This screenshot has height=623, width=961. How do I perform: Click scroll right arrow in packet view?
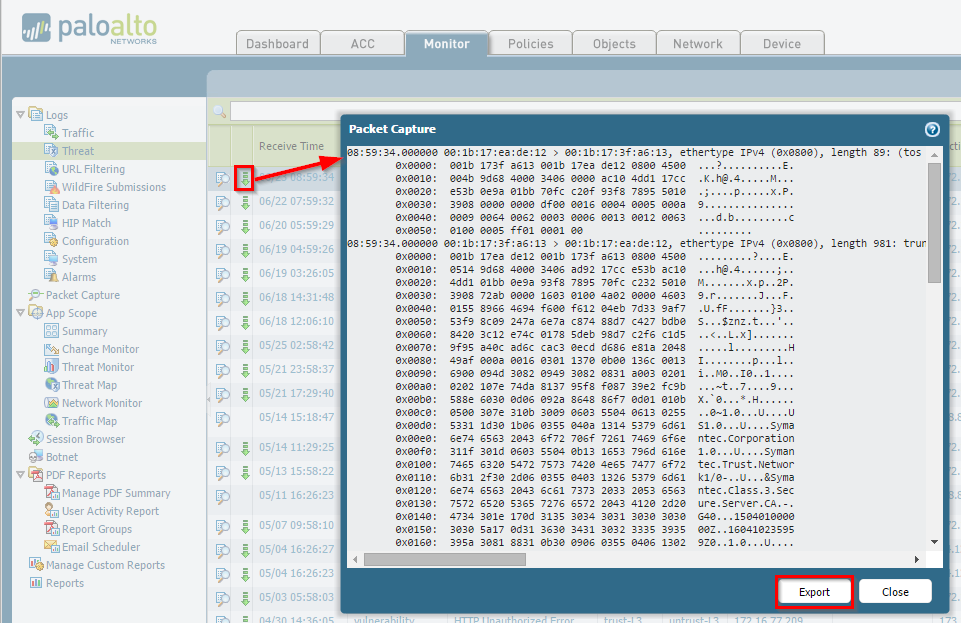pyautogui.click(x=917, y=559)
